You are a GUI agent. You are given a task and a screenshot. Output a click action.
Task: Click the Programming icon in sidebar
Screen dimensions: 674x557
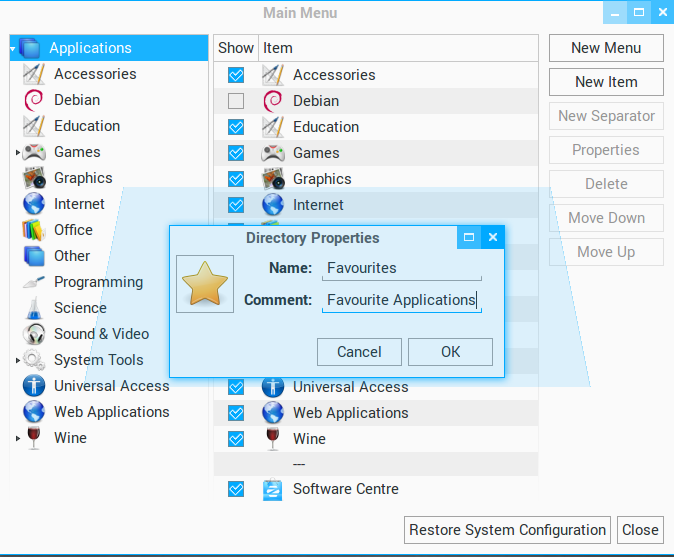(34, 282)
